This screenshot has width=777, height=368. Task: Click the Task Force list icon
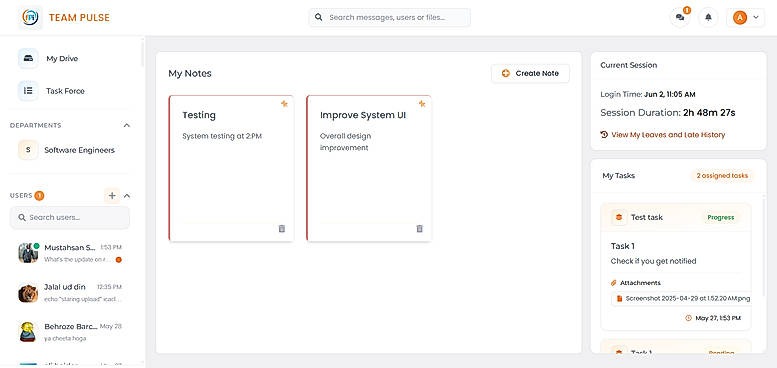(x=28, y=91)
